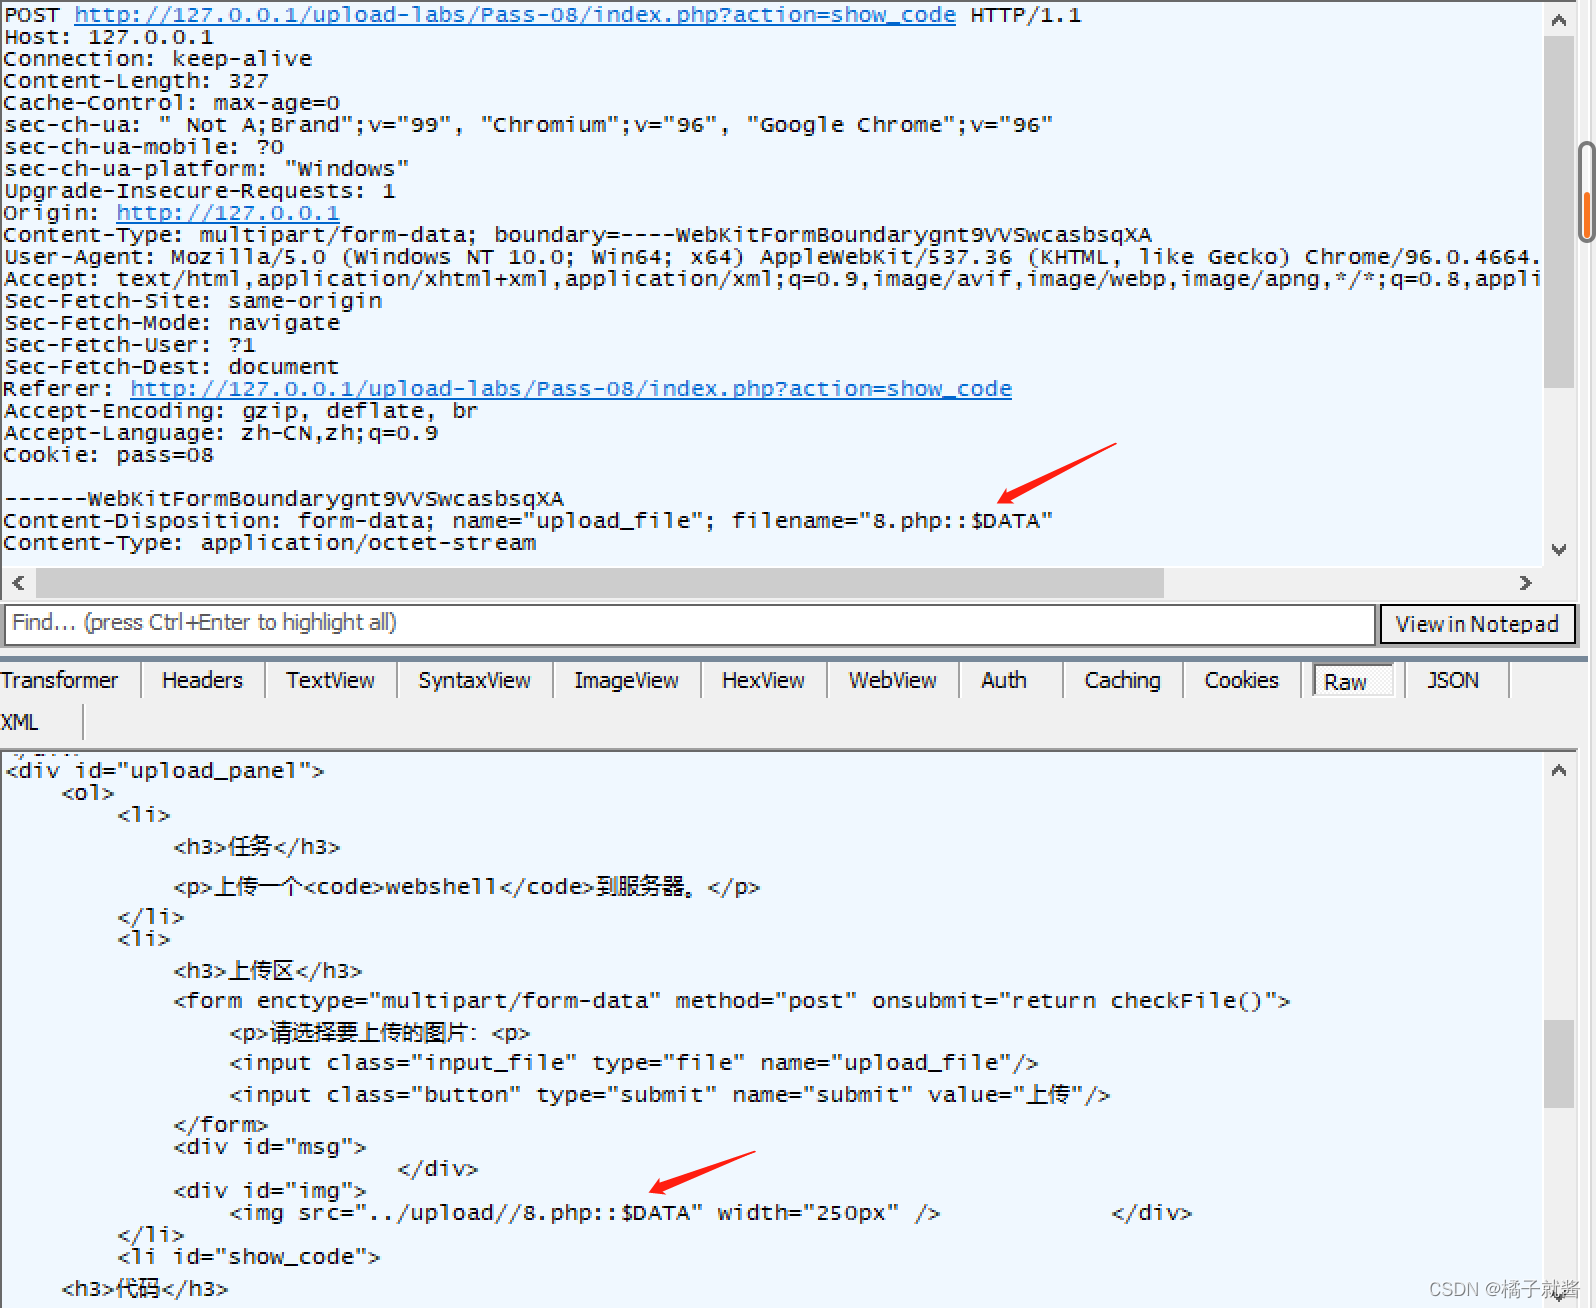Click the Cache-Control: max-age=0 line
Image resolution: width=1596 pixels, height=1308 pixels.
(171, 103)
